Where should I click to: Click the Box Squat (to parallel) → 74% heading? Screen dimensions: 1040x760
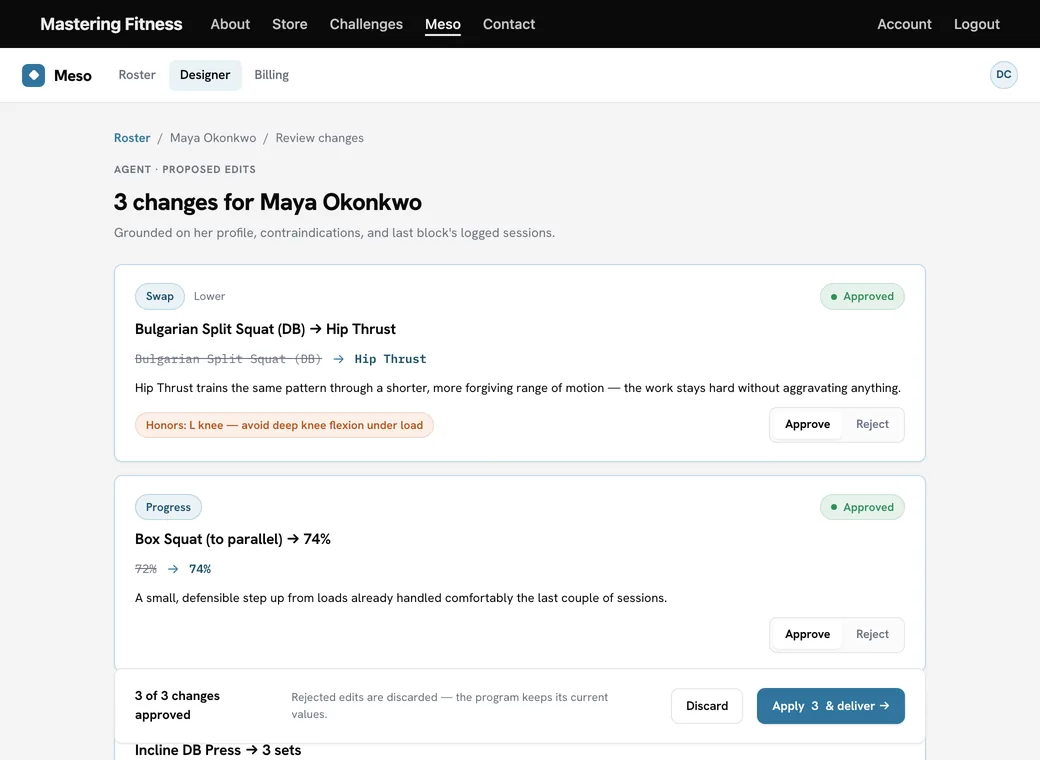[x=233, y=539]
